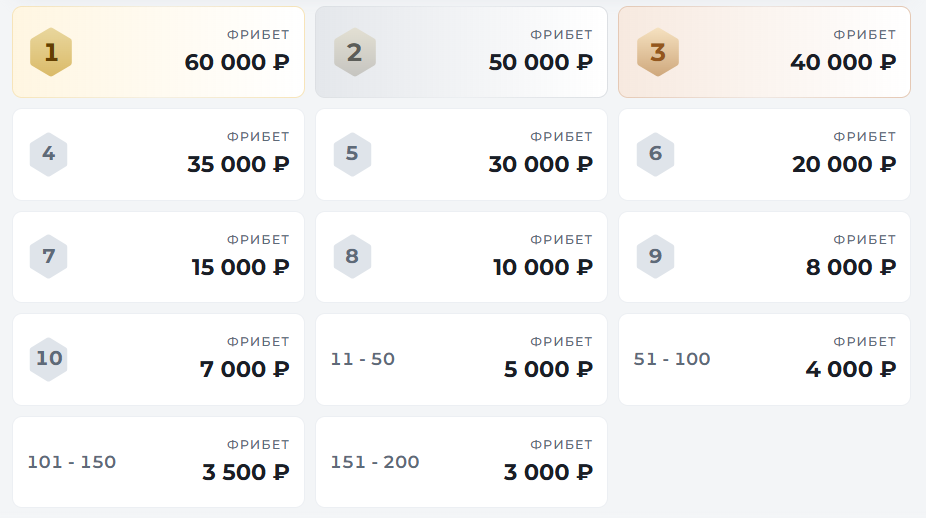Image resolution: width=926 pixels, height=518 pixels.
Task: Click the rank 6 hexagon badge
Action: tap(655, 154)
